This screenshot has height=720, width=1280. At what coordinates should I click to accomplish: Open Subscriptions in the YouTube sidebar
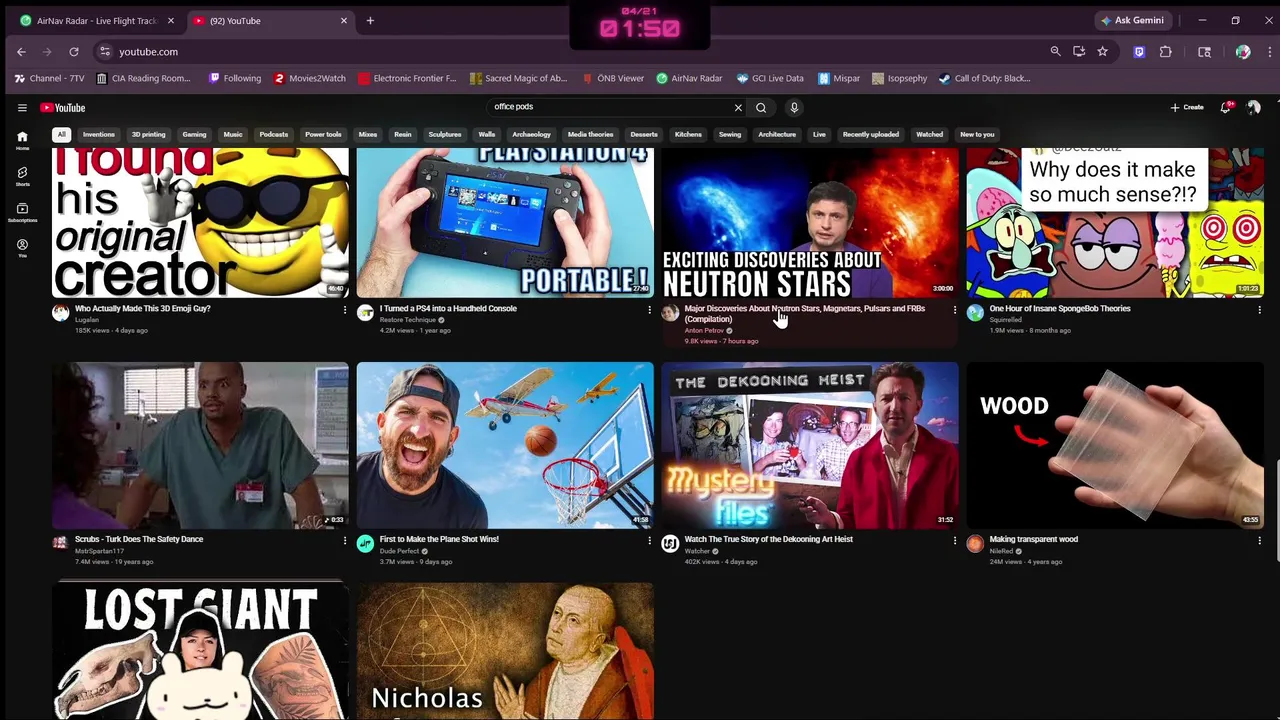click(x=22, y=213)
